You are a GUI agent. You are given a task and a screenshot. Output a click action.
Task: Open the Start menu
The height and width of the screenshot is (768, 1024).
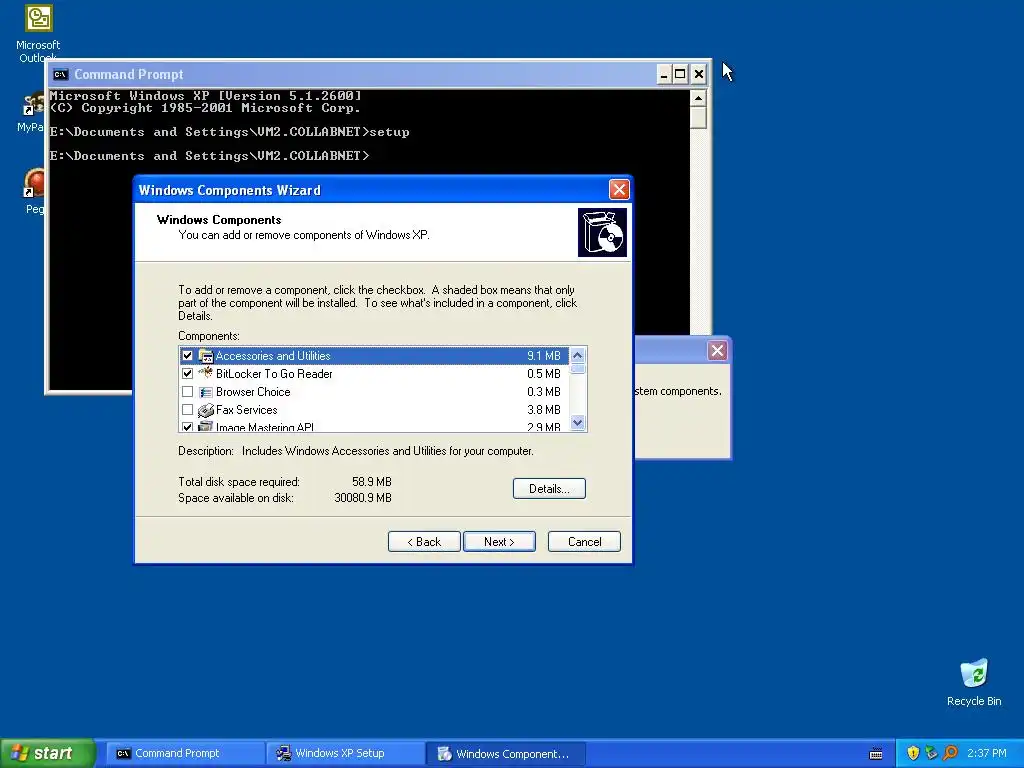tap(48, 753)
